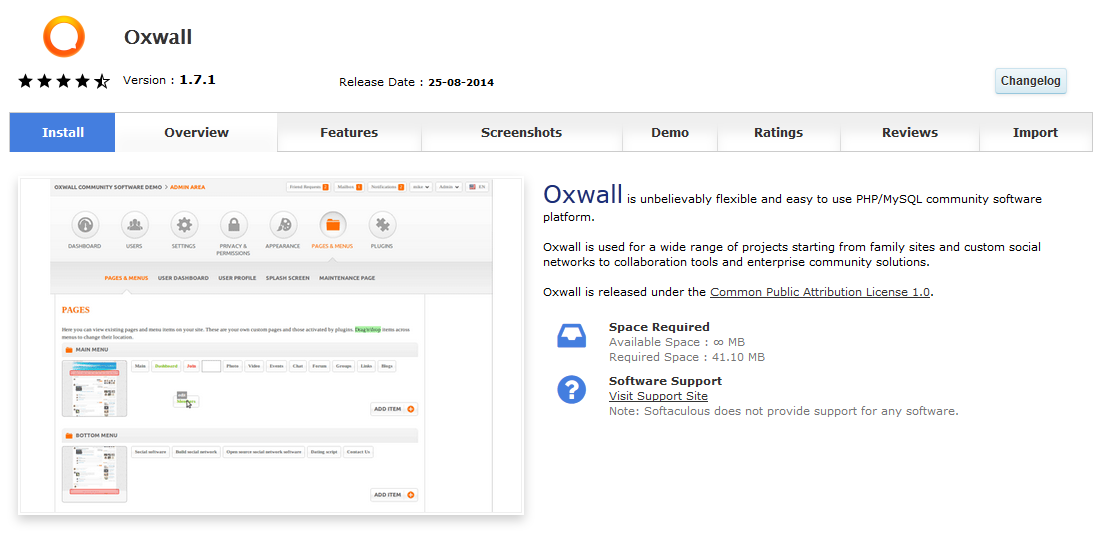Click the Space Required heading
Viewport: 1099px width, 551px height.
(659, 327)
